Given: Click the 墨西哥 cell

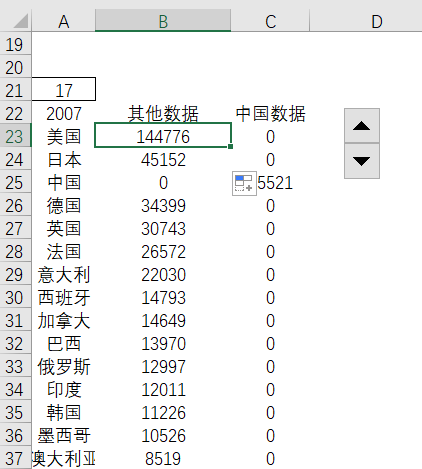Looking at the screenshot, I should point(63,435).
